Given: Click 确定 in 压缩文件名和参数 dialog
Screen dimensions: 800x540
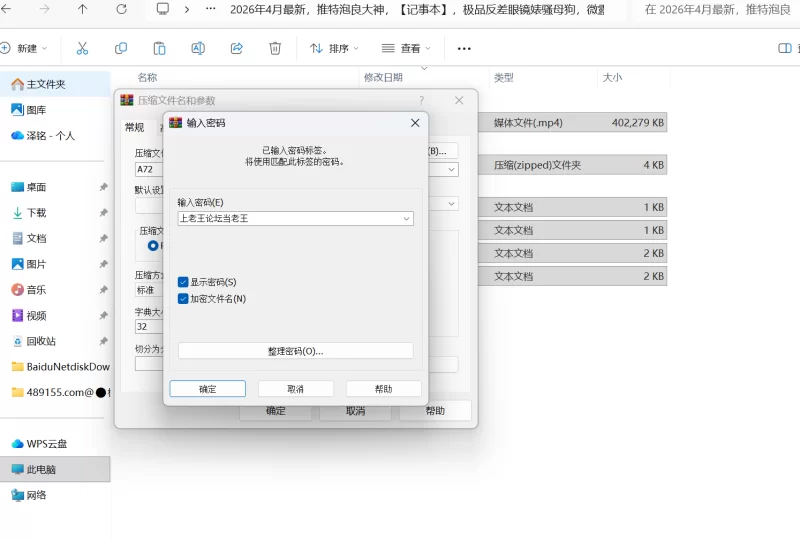Looking at the screenshot, I should pyautogui.click(x=276, y=411).
